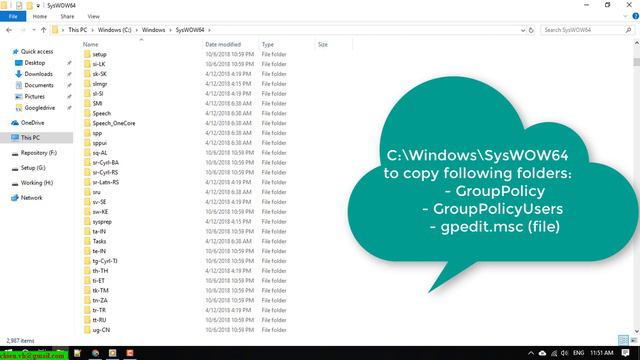640x360 pixels.
Task: Go up one level with Up arrow
Action: (43, 30)
